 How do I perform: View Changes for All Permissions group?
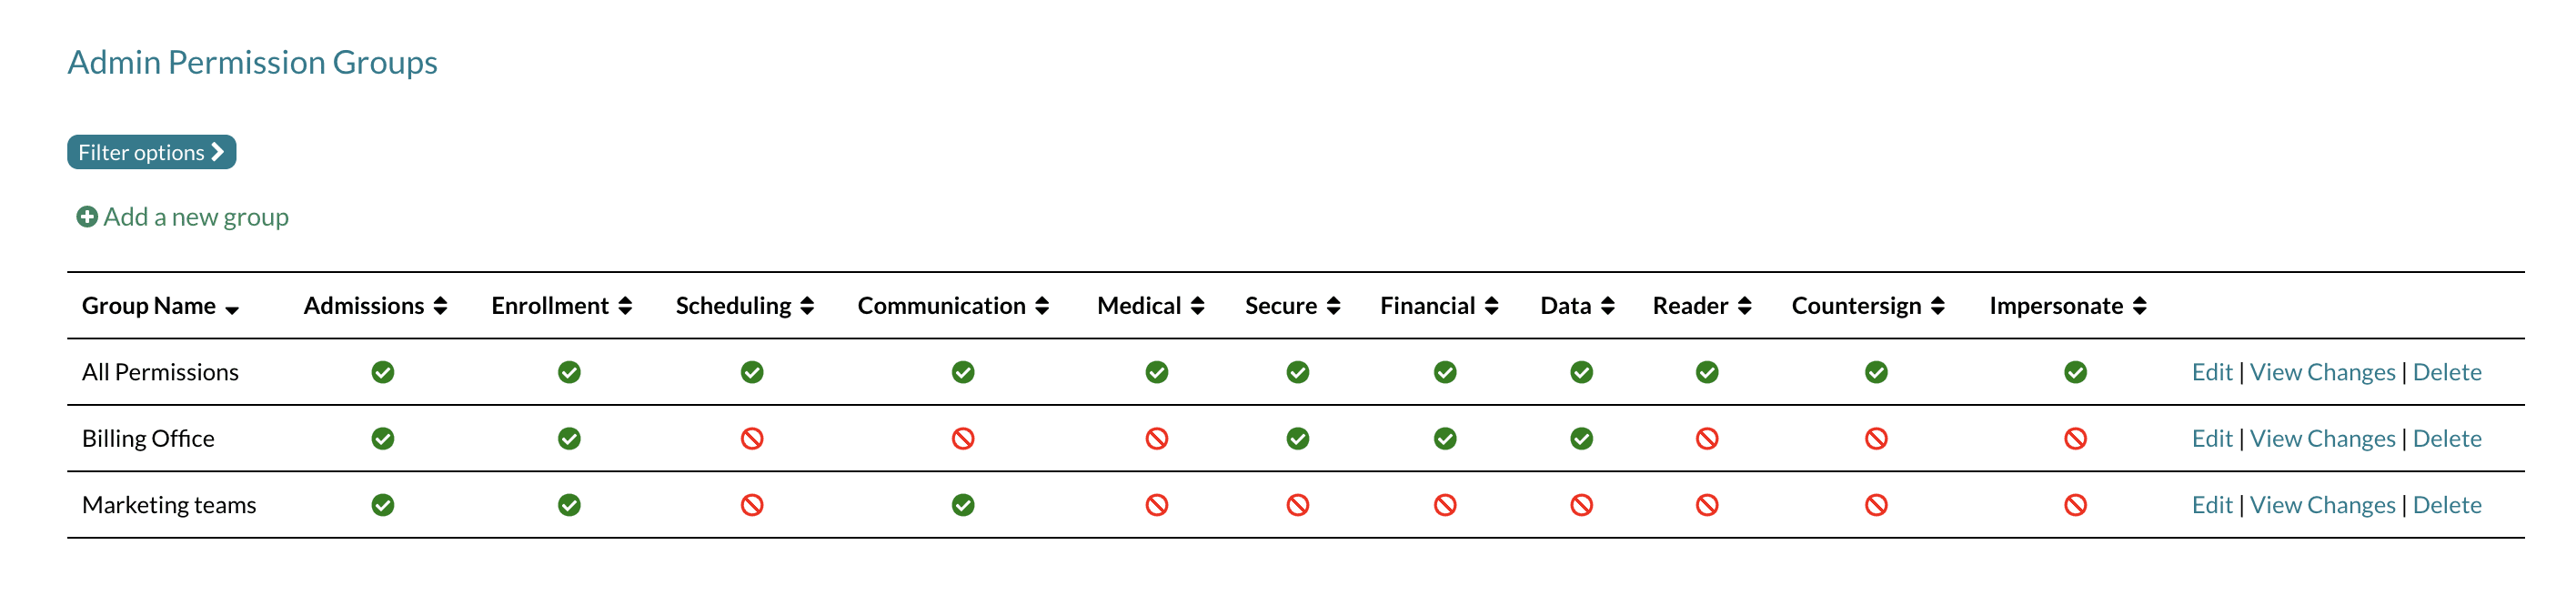(2322, 373)
